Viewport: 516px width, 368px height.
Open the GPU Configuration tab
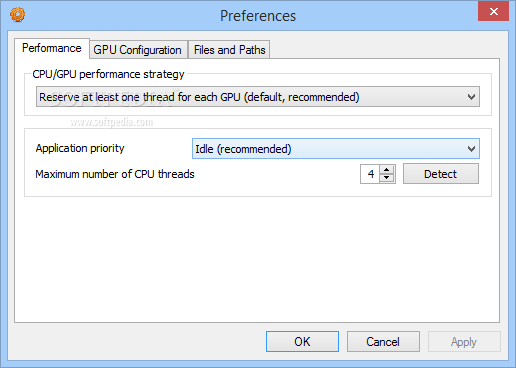tap(137, 50)
